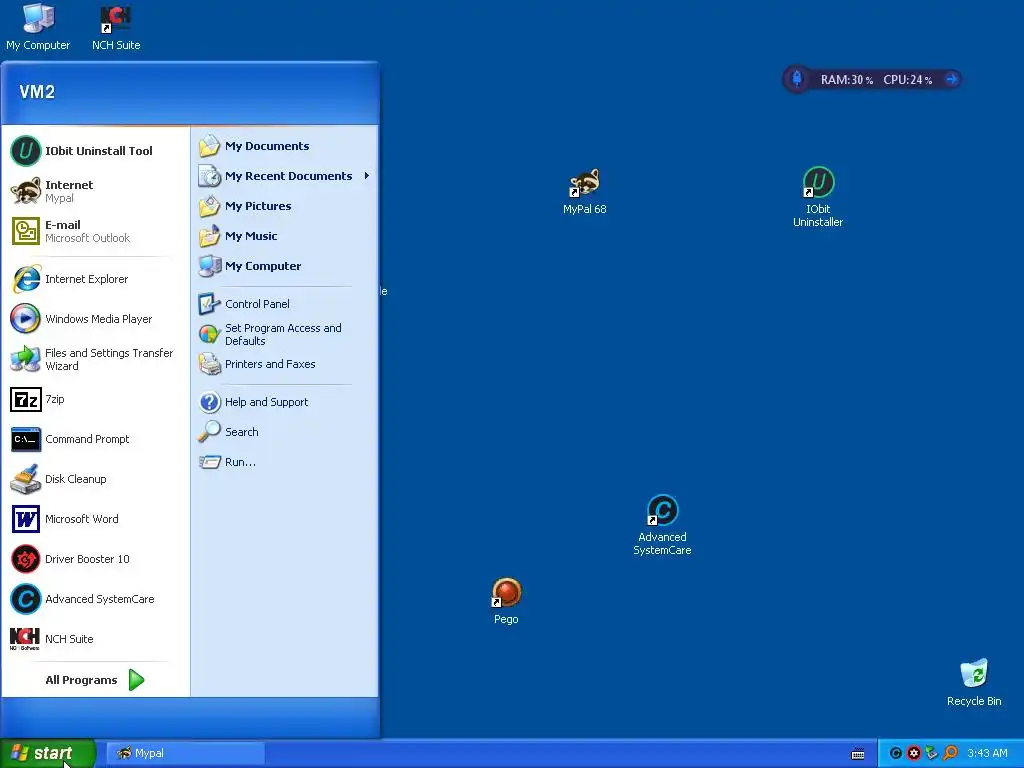This screenshot has width=1024, height=768.
Task: Open My Computer from Start menu
Action: [x=285, y=266]
